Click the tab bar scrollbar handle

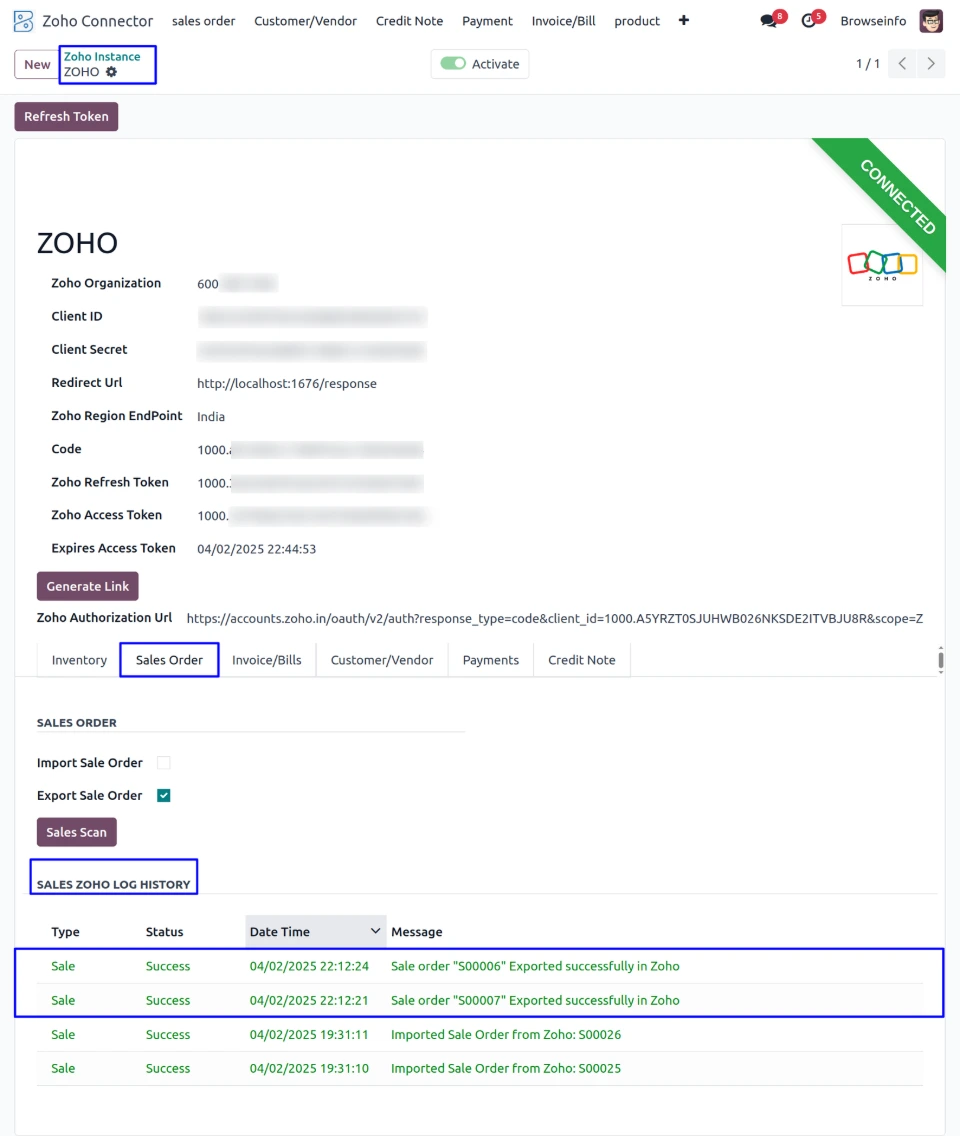coord(940,659)
